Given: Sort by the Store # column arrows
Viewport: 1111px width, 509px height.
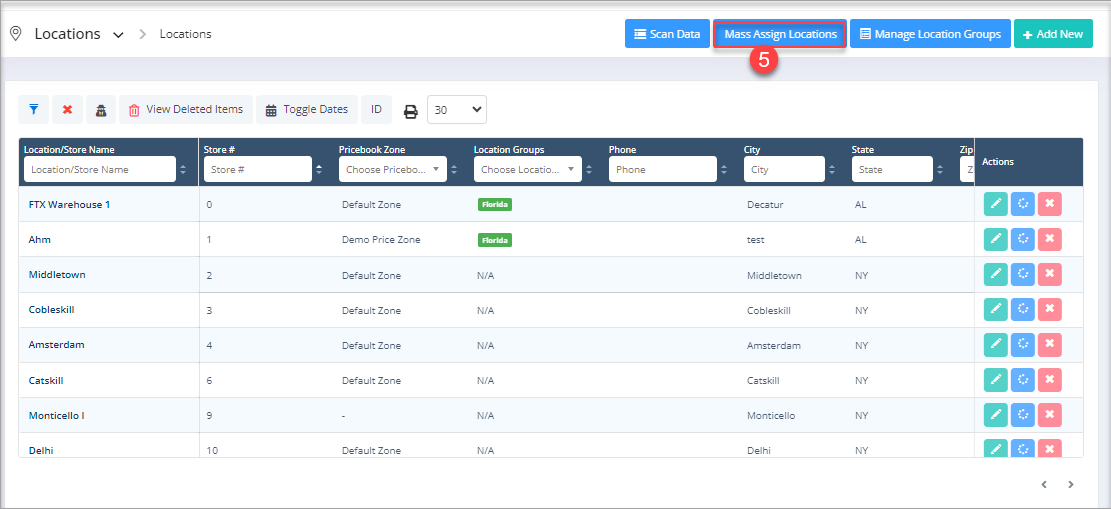Looking at the screenshot, I should pyautogui.click(x=319, y=170).
